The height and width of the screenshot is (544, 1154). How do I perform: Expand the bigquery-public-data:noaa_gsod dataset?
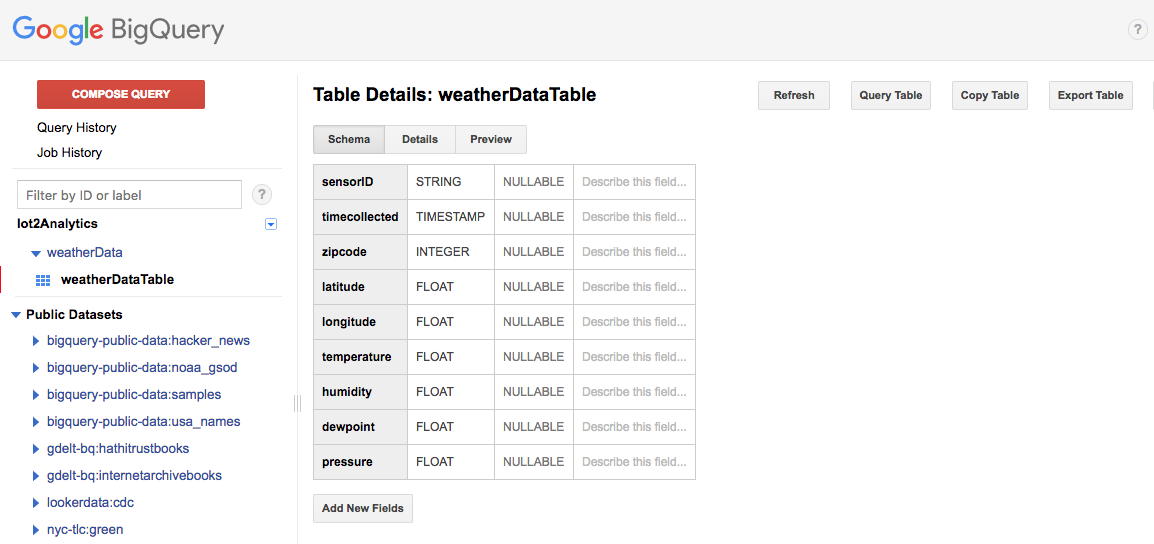[x=37, y=368]
